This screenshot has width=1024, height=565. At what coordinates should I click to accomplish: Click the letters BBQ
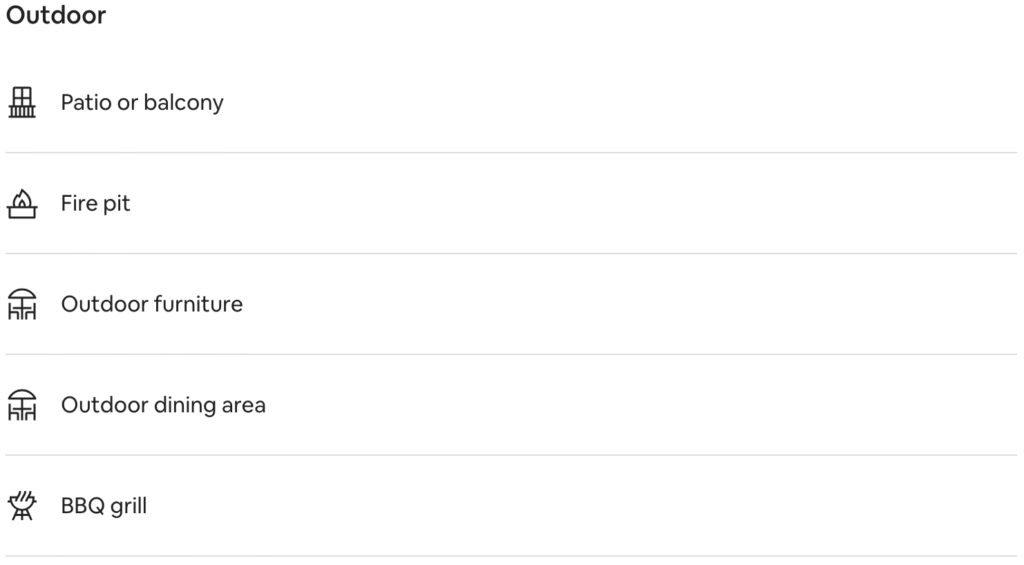(x=82, y=506)
